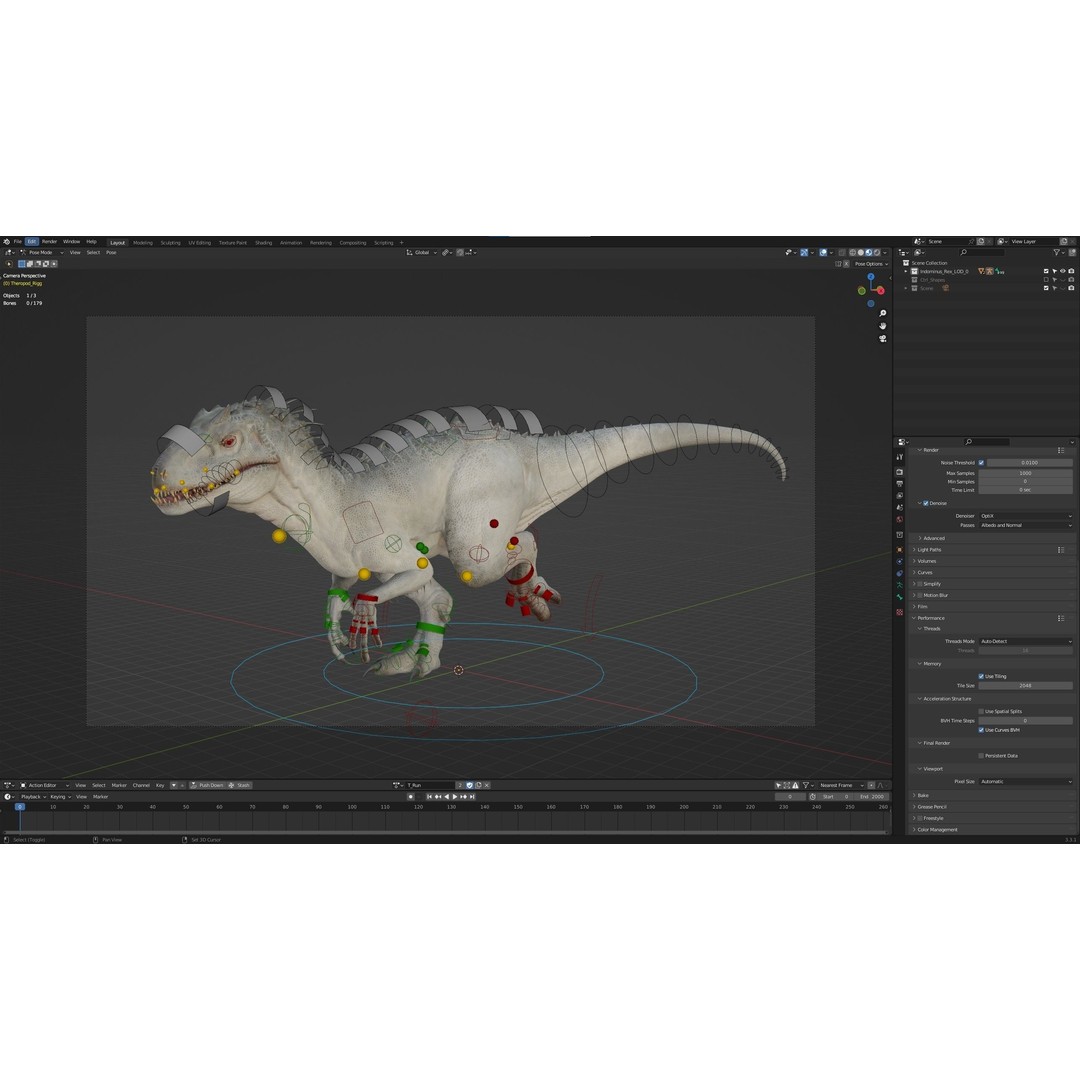The height and width of the screenshot is (1080, 1080).
Task: Open the Output properties tab icon
Action: click(900, 484)
